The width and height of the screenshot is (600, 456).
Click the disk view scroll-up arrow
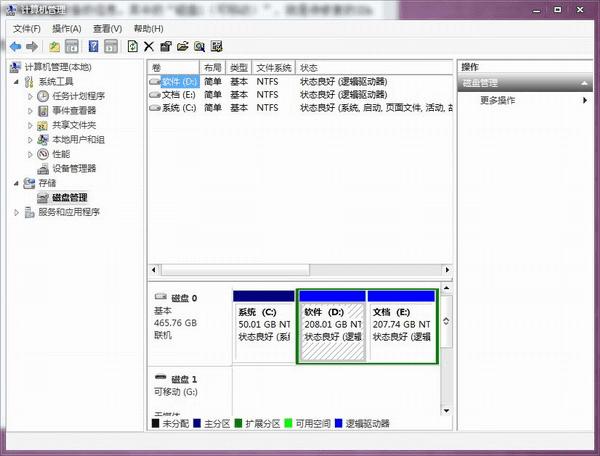(x=446, y=288)
